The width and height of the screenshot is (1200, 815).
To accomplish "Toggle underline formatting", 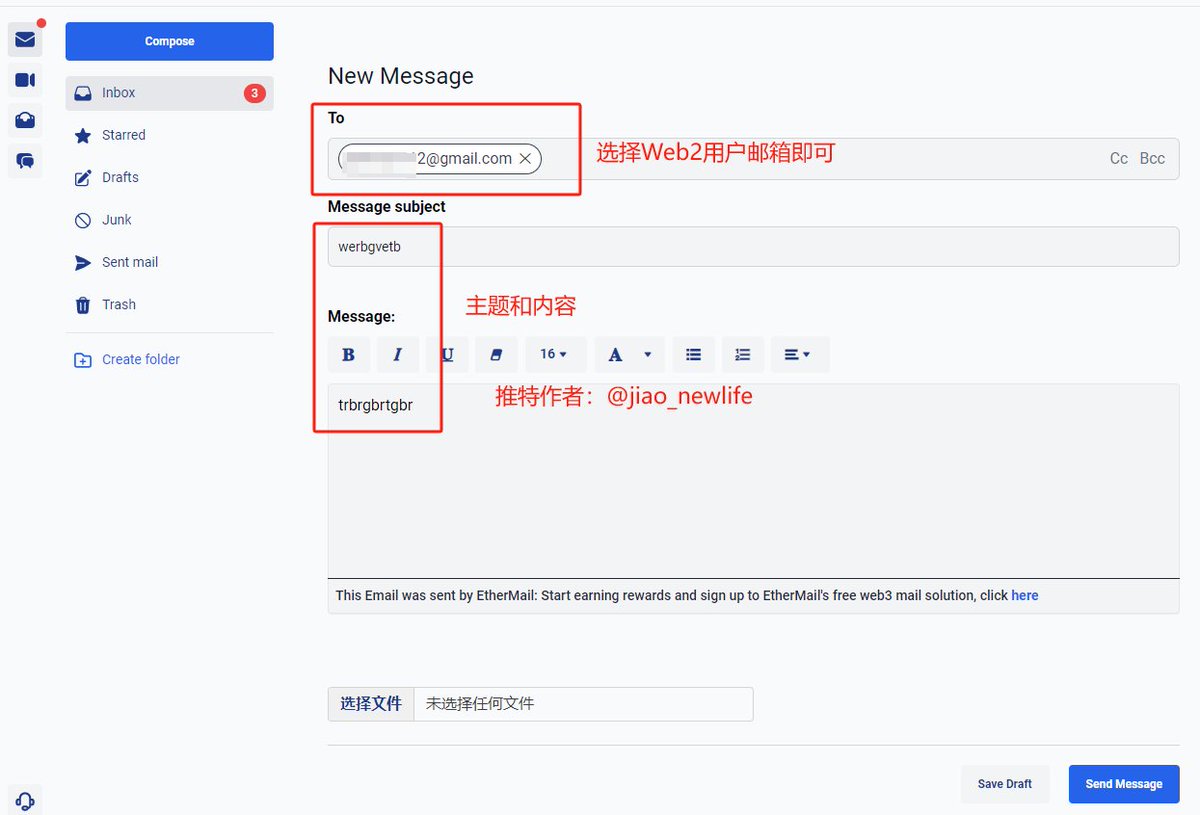I will point(447,354).
